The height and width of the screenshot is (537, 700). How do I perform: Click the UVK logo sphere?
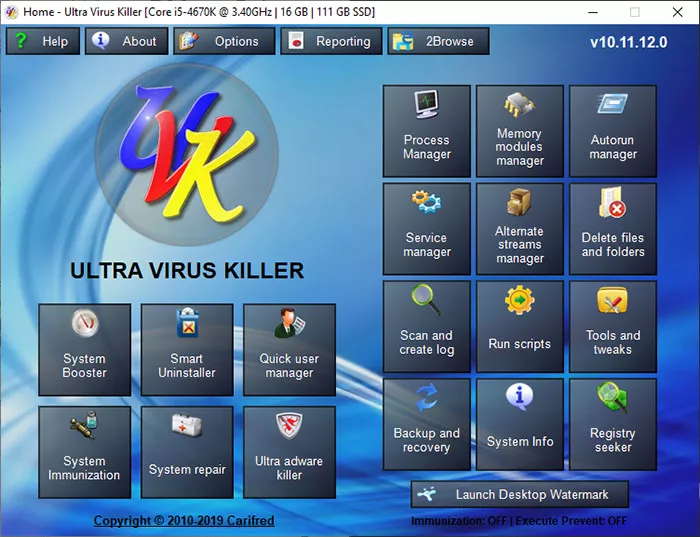(x=187, y=154)
